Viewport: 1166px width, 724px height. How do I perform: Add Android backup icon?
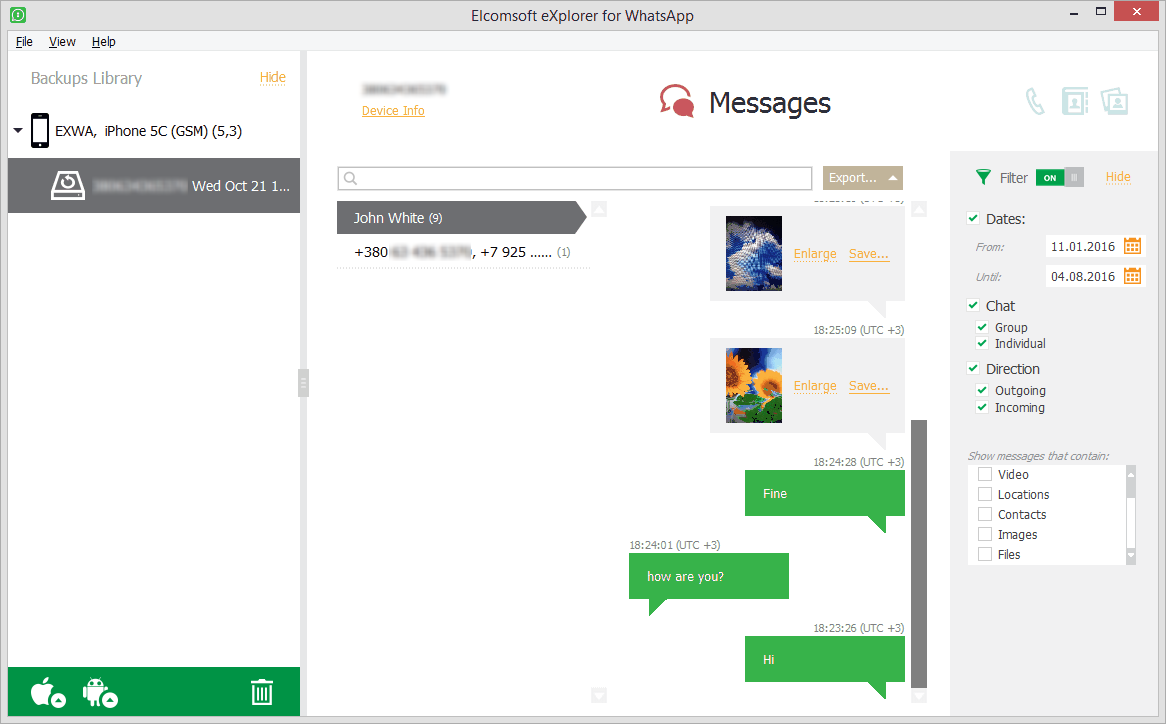coord(100,692)
